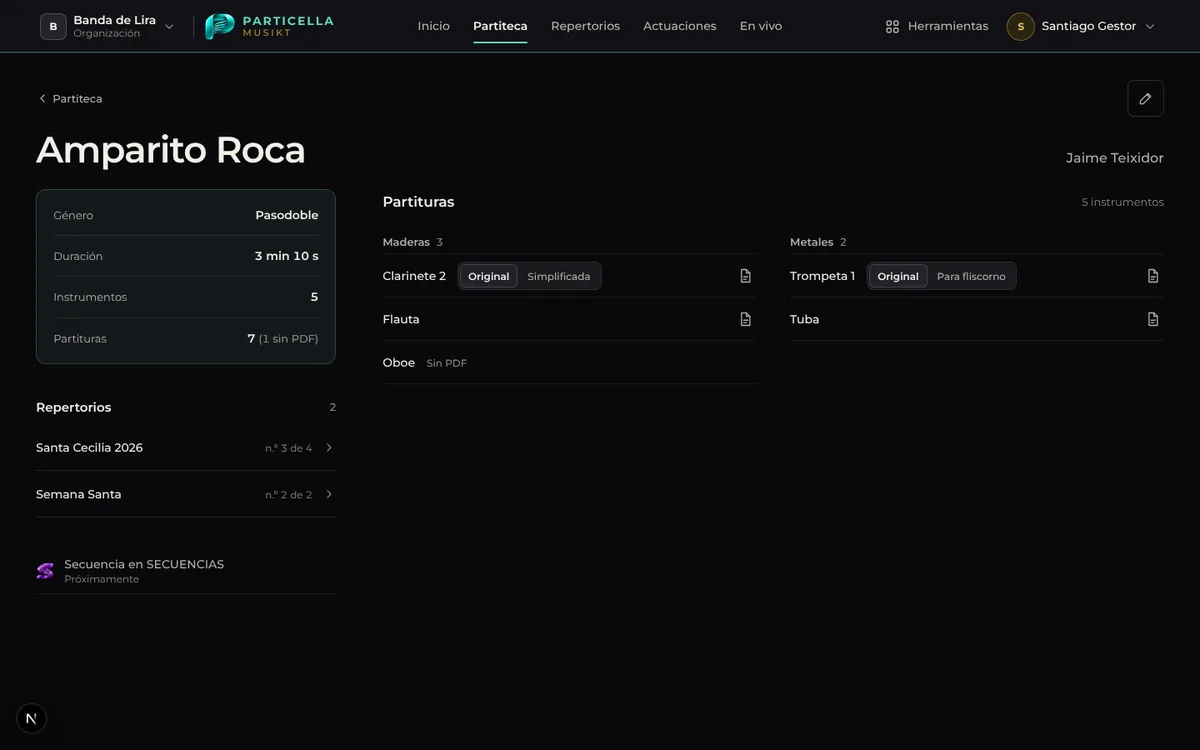Open the Clarinete 2 PDF document icon
Viewport: 1200px width, 750px height.
coord(745,276)
